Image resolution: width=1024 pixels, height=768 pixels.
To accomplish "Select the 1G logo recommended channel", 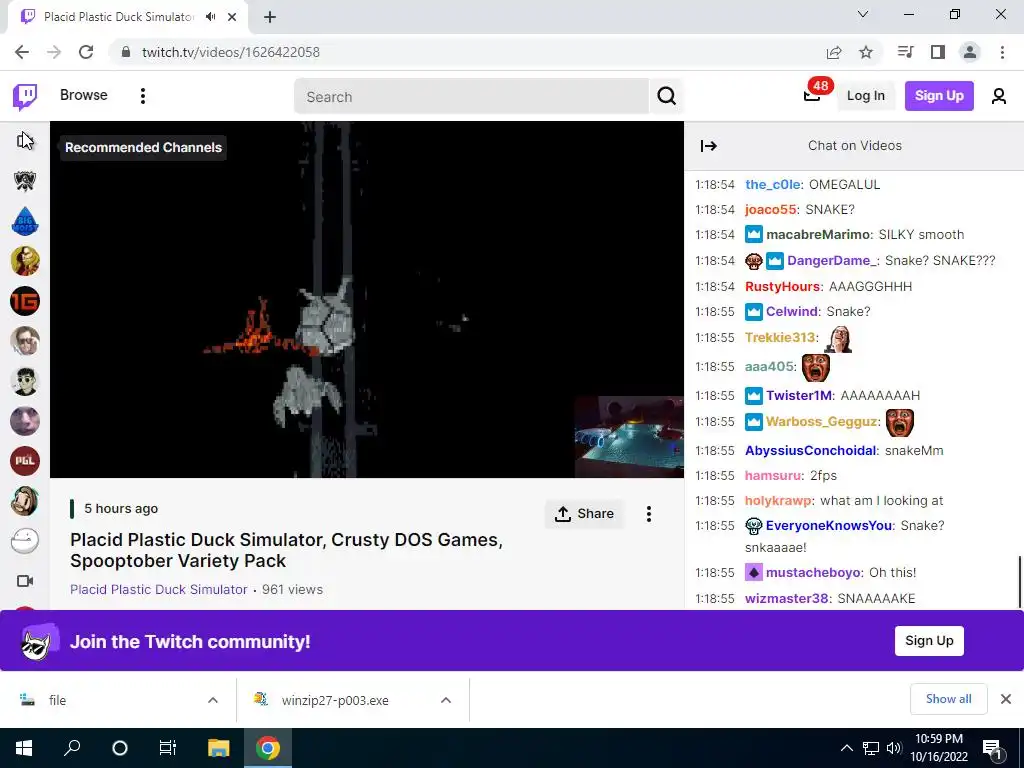I will (x=25, y=301).
